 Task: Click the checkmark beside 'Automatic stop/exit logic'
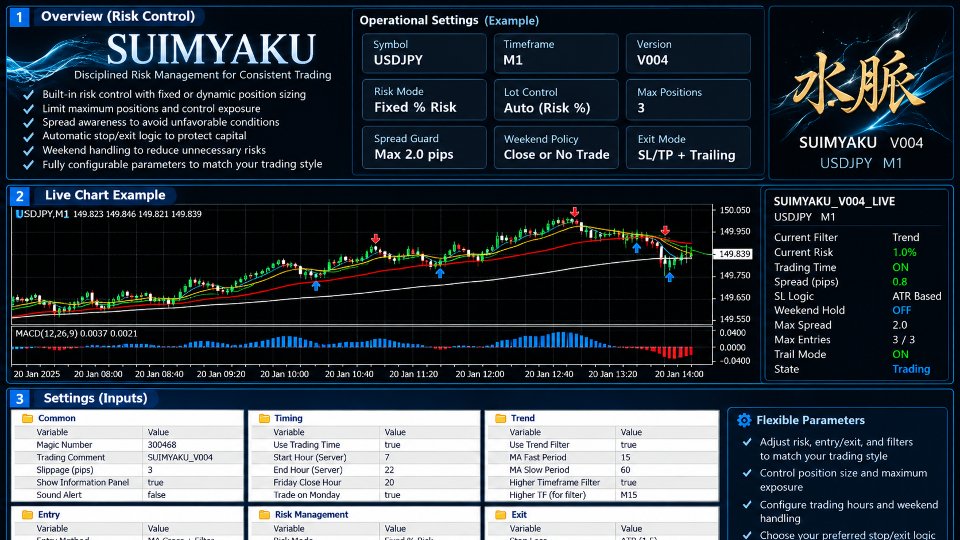pos(28,137)
